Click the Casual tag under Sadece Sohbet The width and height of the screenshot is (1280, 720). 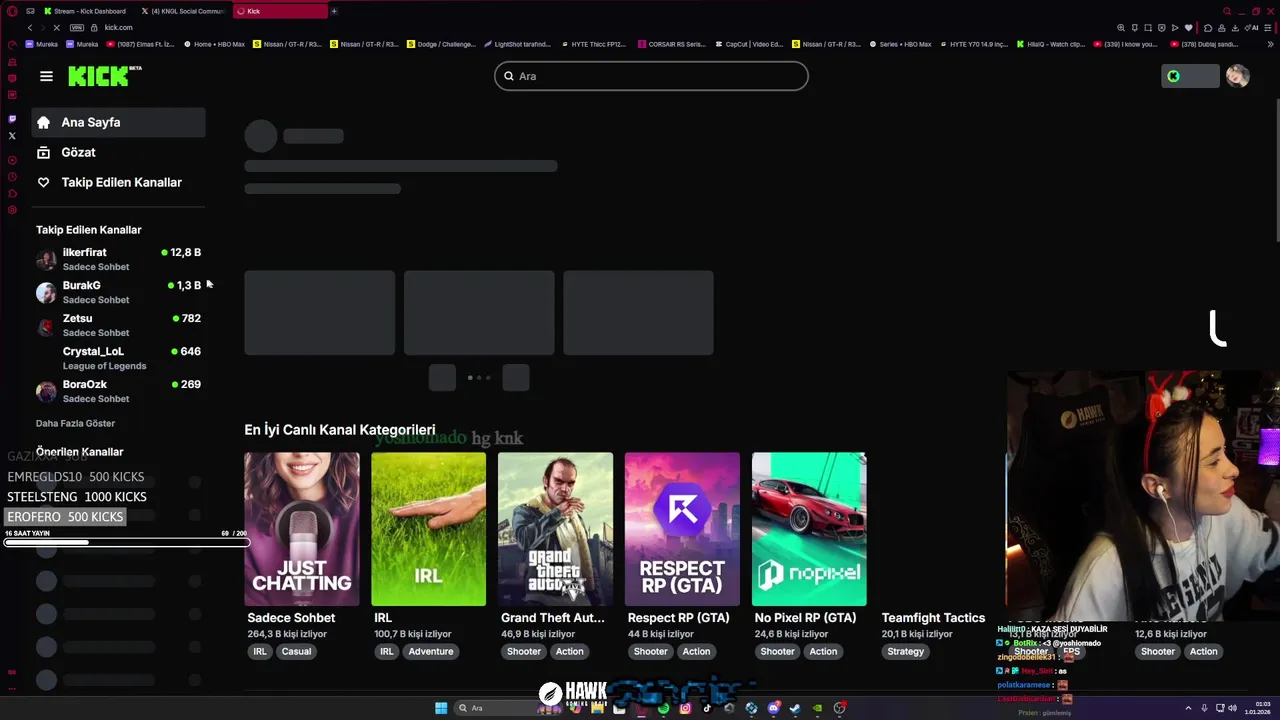tap(296, 651)
